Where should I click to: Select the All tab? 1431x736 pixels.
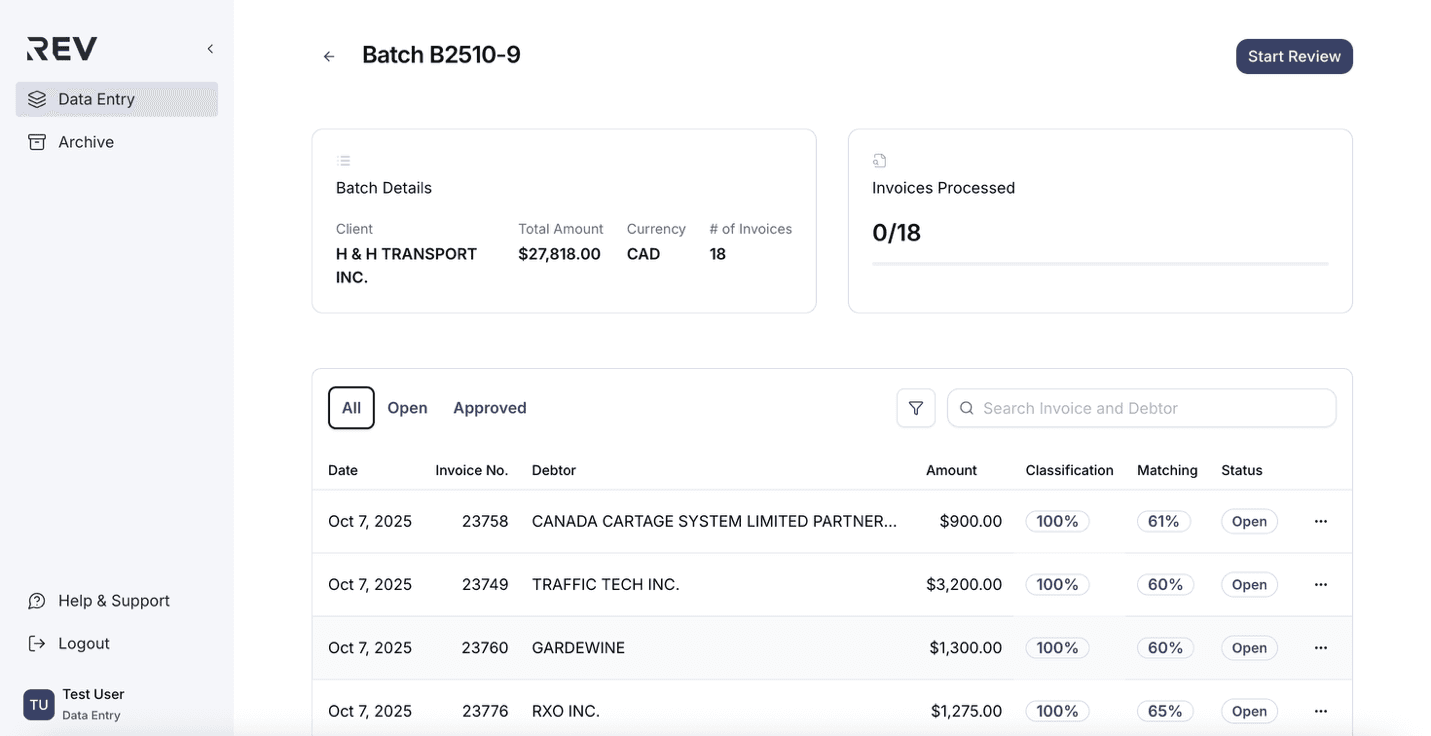[351, 408]
